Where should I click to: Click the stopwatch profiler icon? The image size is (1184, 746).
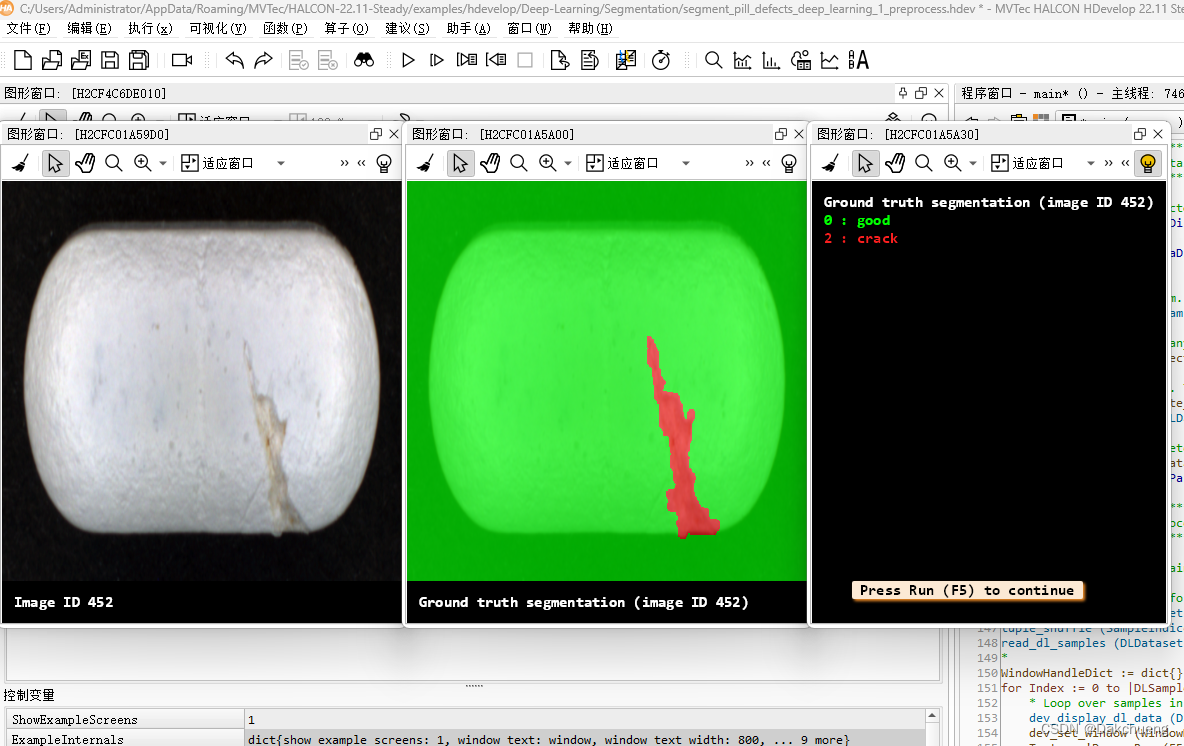661,60
